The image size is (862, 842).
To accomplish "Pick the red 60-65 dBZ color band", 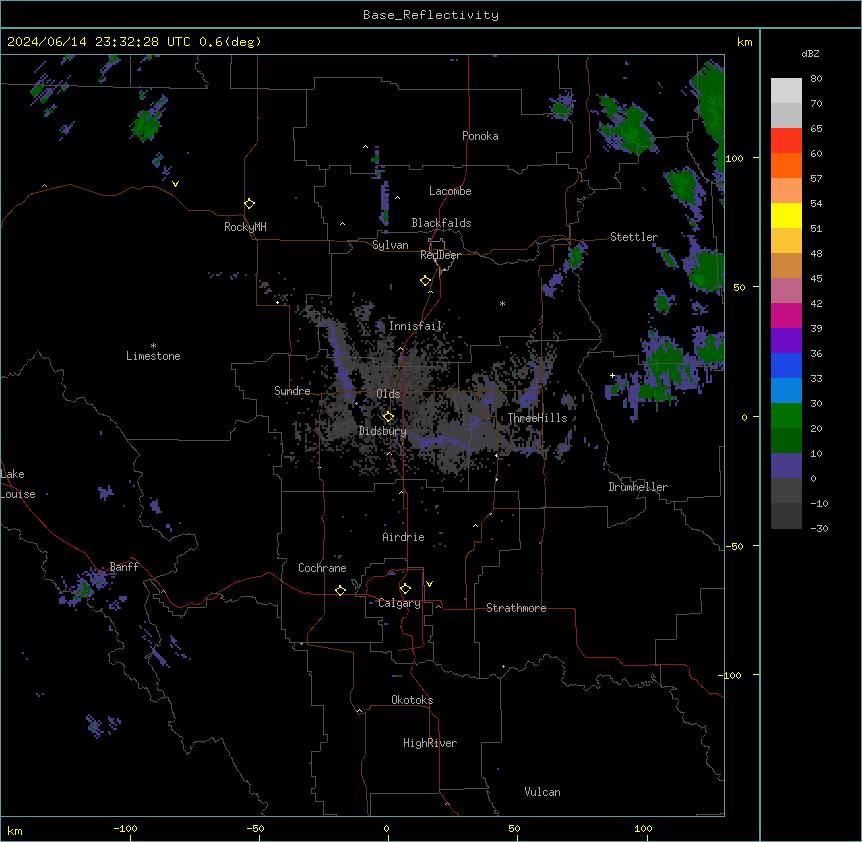I will (x=786, y=141).
